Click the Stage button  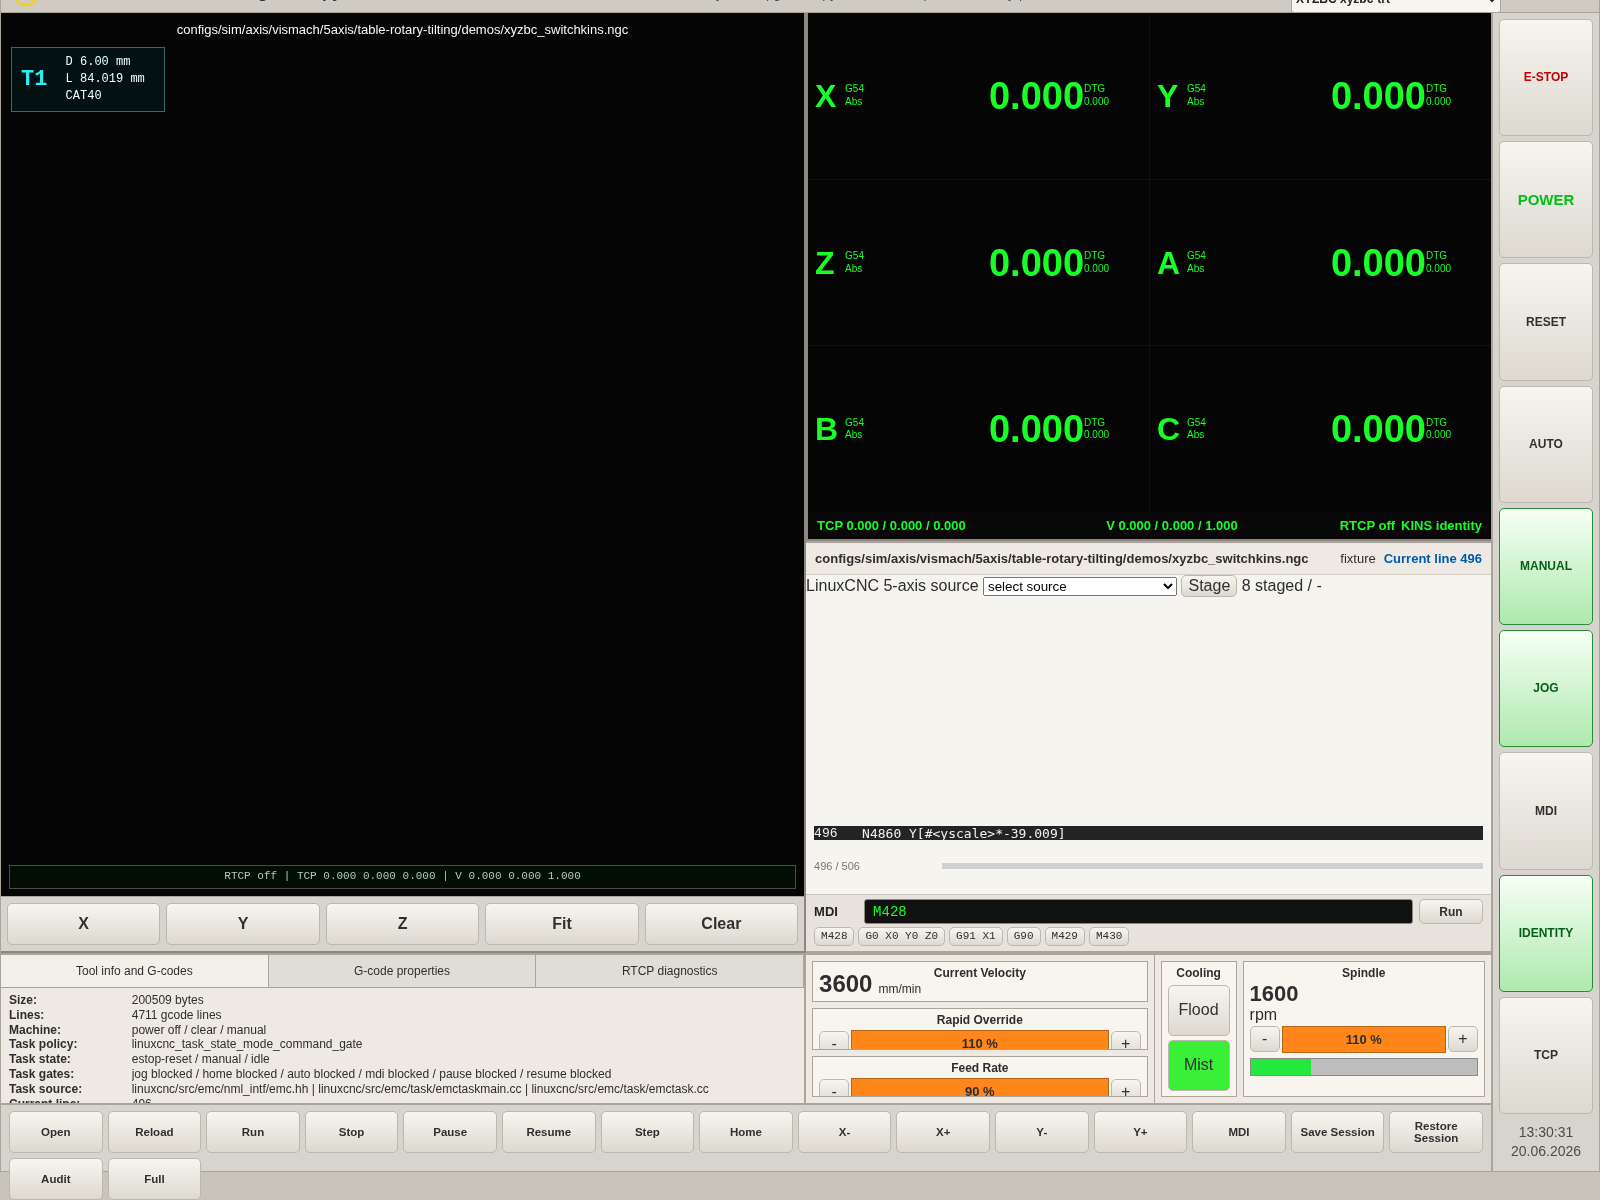click(1208, 586)
